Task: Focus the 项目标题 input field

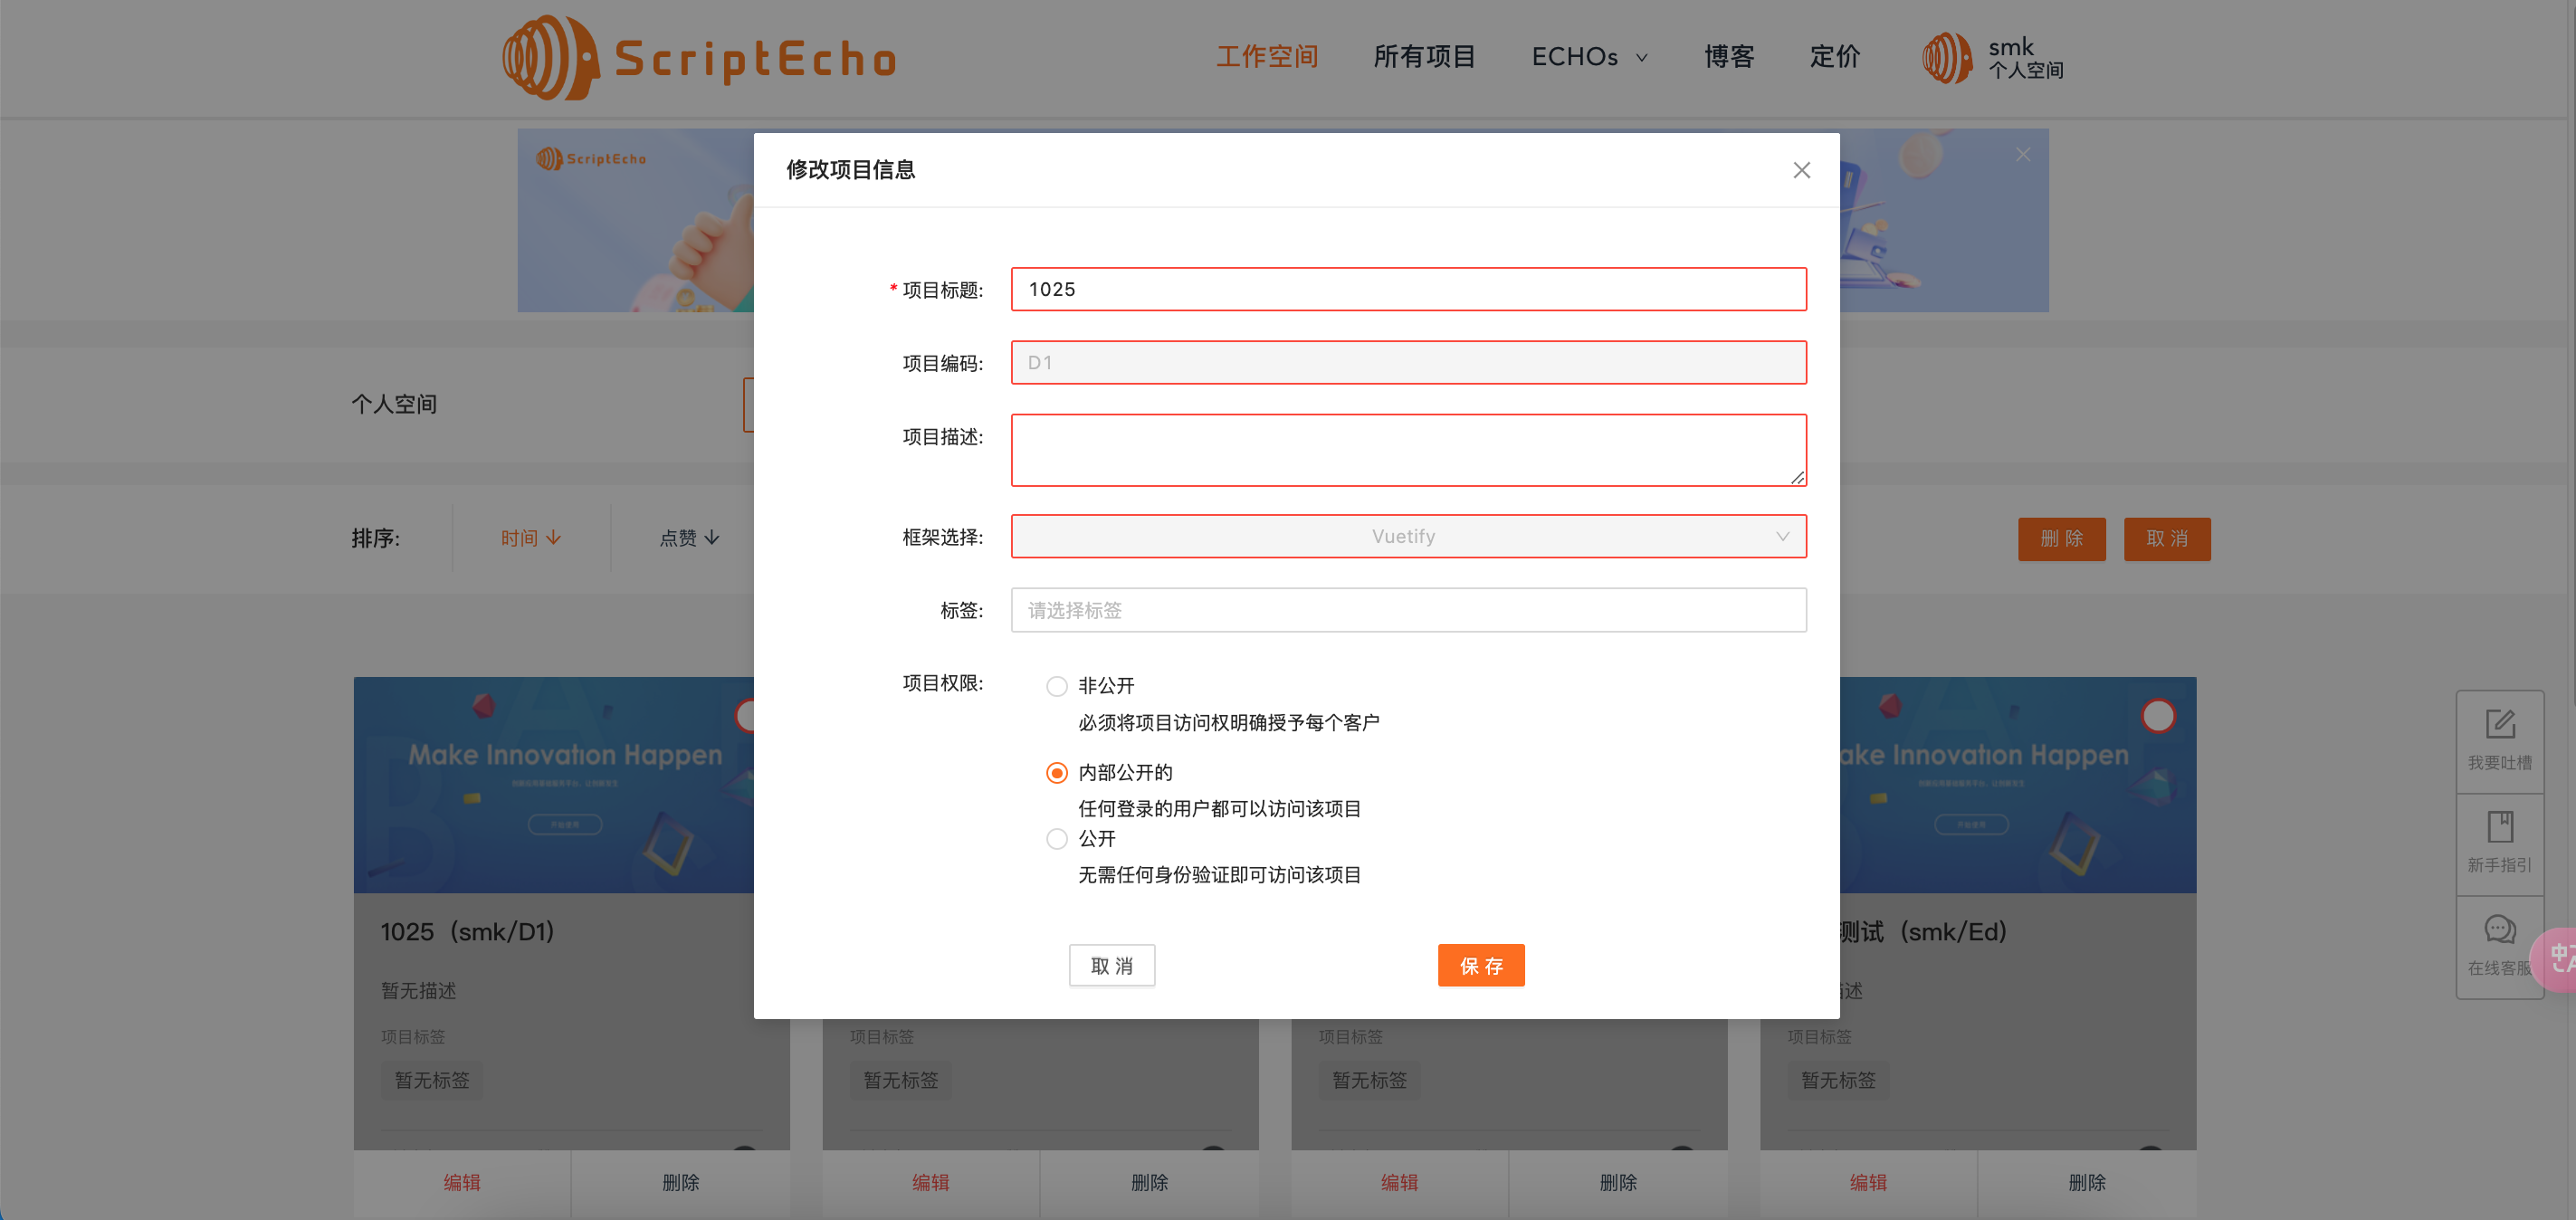Action: [1408, 289]
